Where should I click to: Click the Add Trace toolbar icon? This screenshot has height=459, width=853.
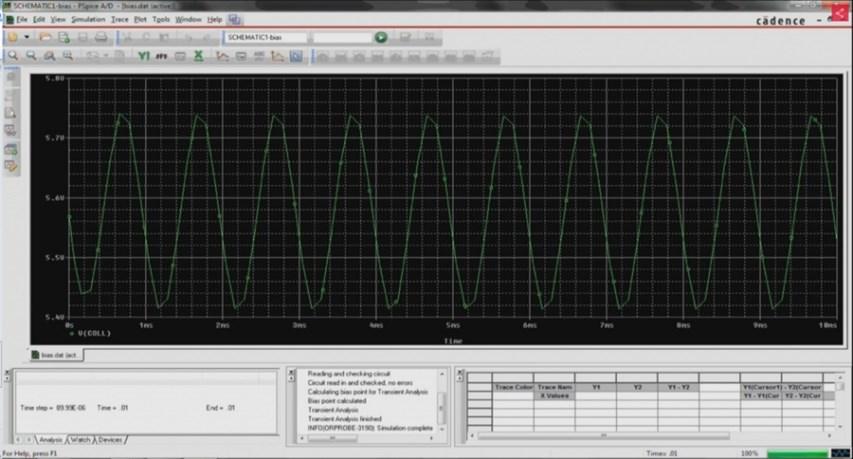pyautogui.click(x=222, y=55)
